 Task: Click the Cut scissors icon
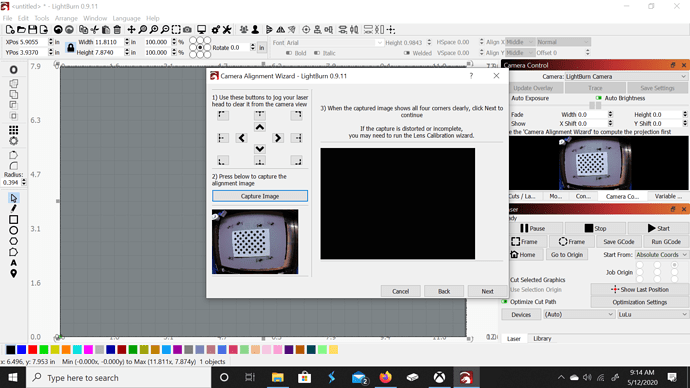[x=95, y=29]
